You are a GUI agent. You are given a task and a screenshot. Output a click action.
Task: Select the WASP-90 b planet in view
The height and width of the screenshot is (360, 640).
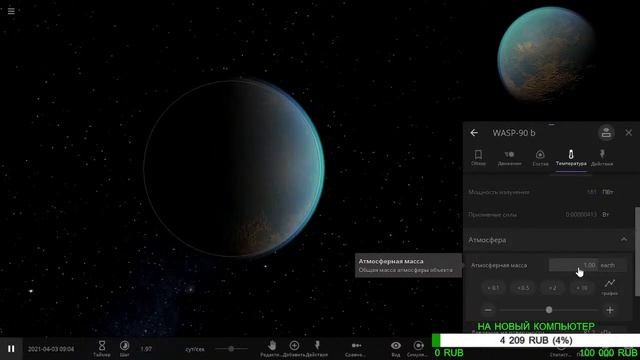(x=234, y=168)
